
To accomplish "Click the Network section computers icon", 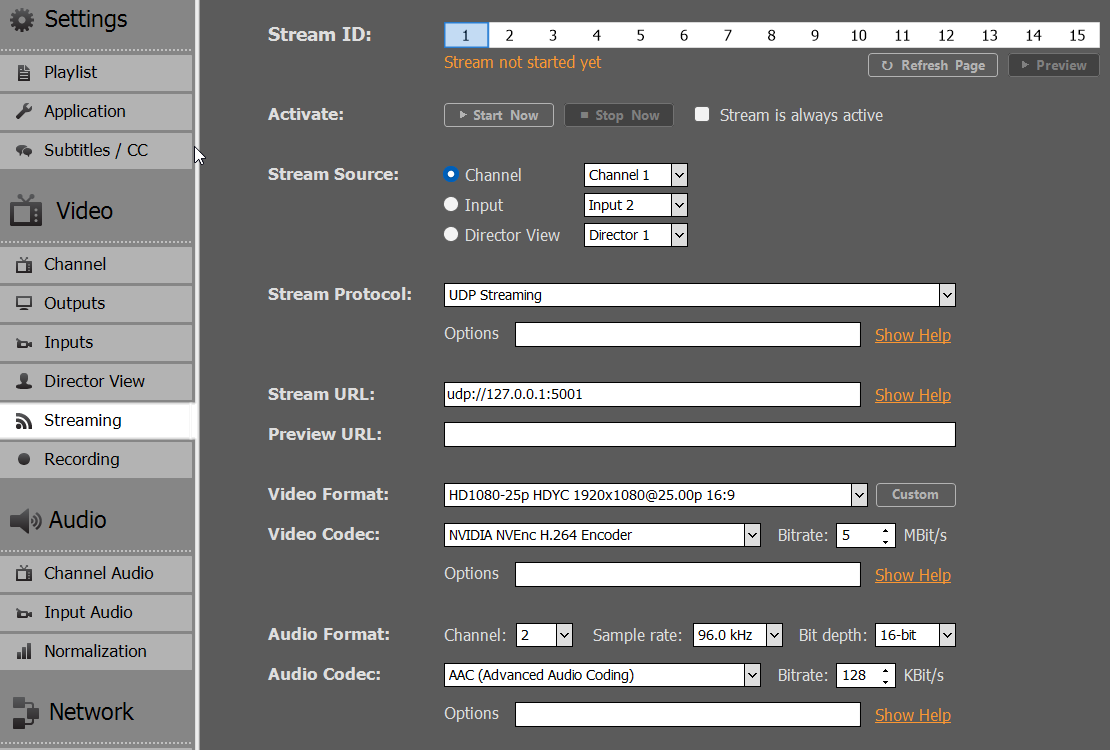I will (25, 712).
